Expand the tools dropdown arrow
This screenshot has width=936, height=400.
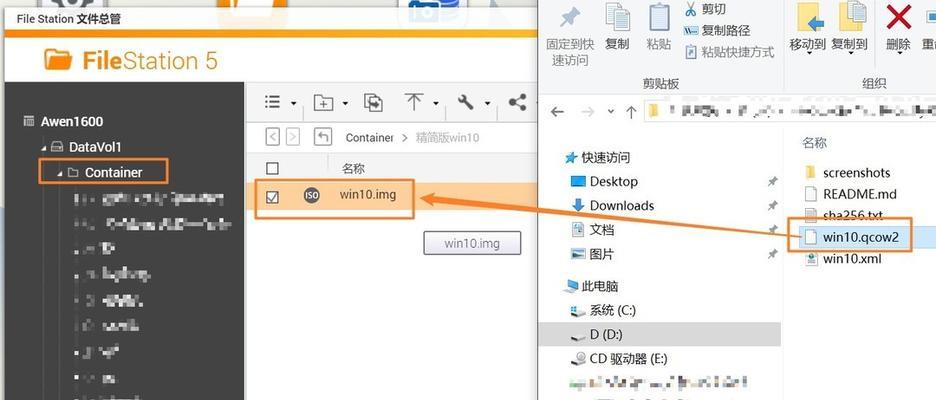(x=488, y=104)
